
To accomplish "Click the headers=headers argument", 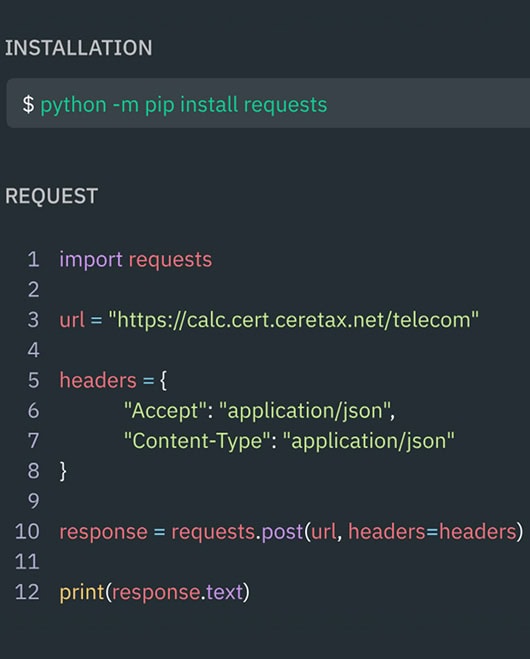I will point(432,532).
